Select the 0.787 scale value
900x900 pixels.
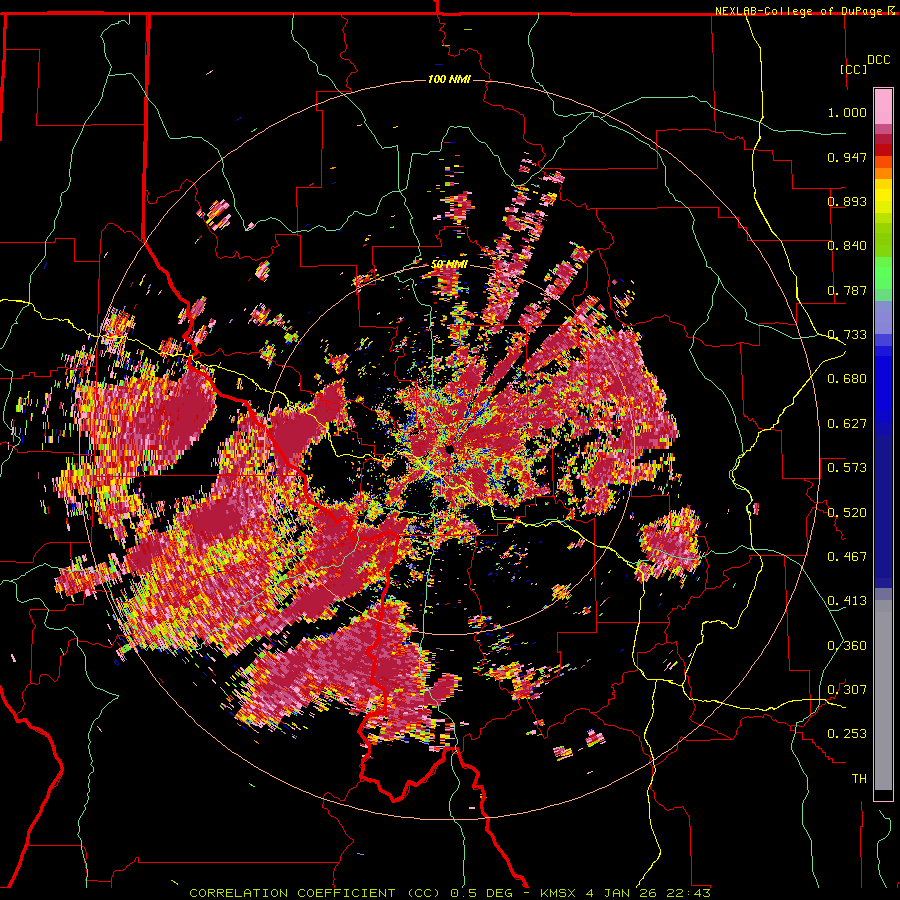[x=847, y=290]
